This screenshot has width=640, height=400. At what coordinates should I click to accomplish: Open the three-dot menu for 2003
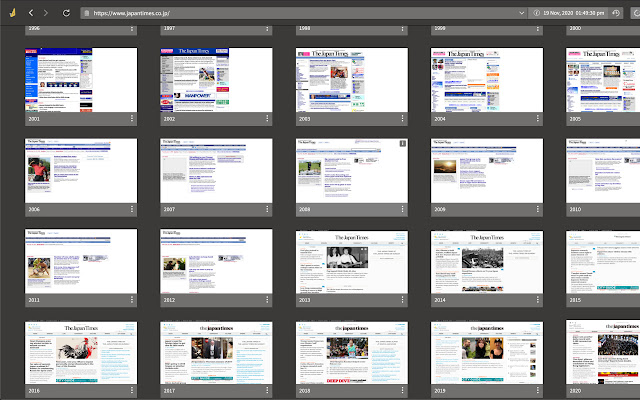click(x=402, y=118)
